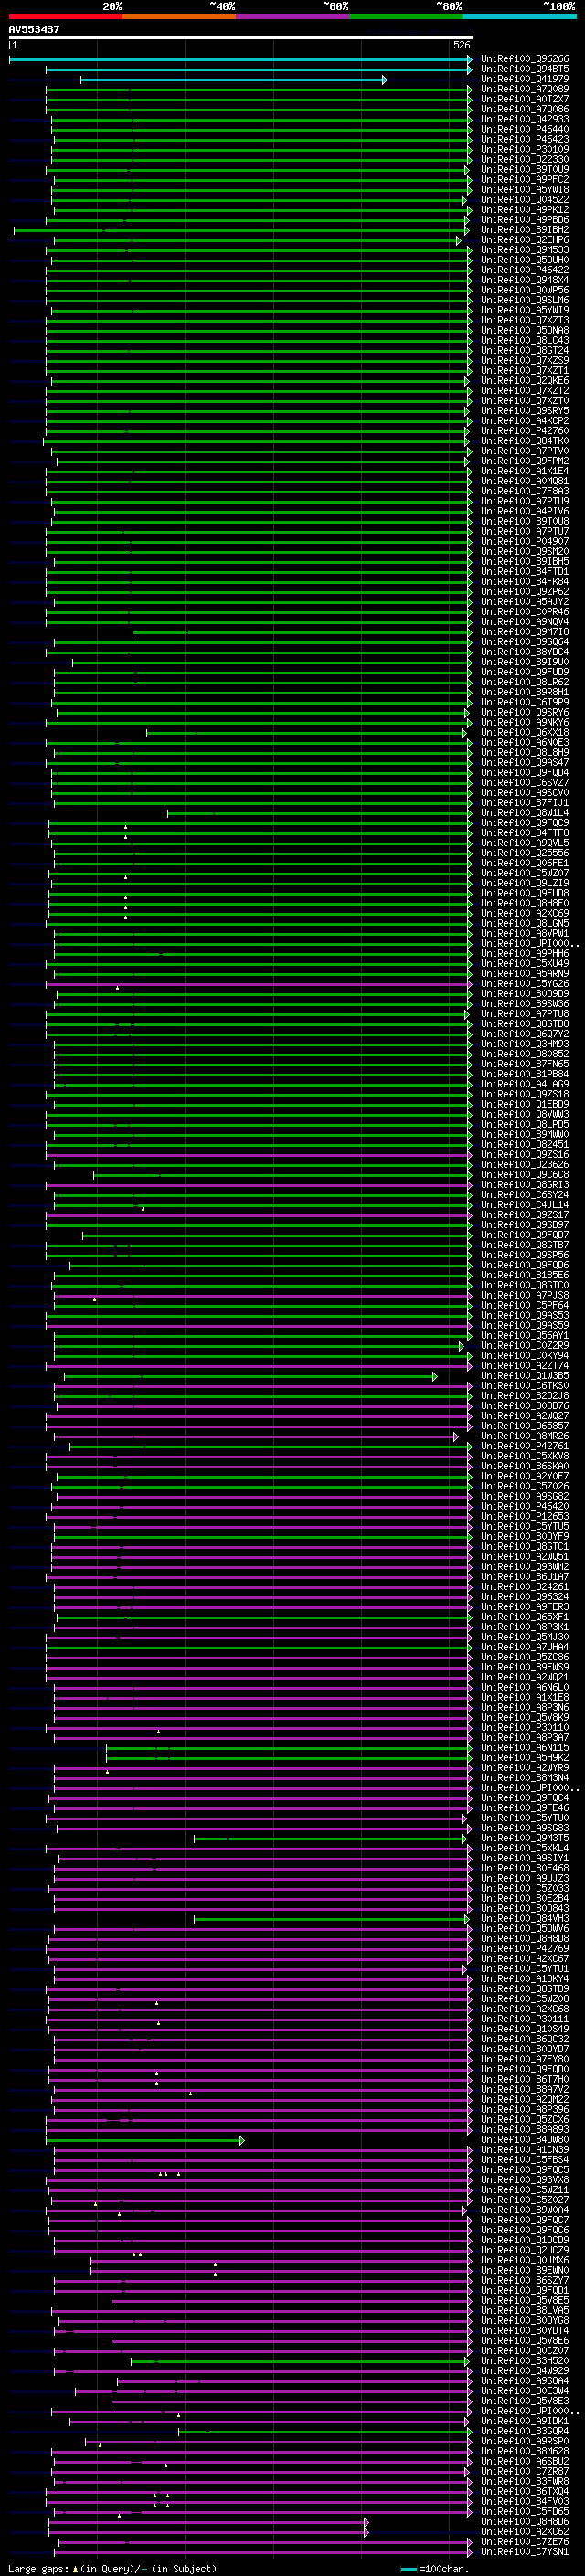Click the cyan ~100% identity legend bar
Image resolution: width=585 pixels, height=2576 pixels.
click(x=519, y=16)
